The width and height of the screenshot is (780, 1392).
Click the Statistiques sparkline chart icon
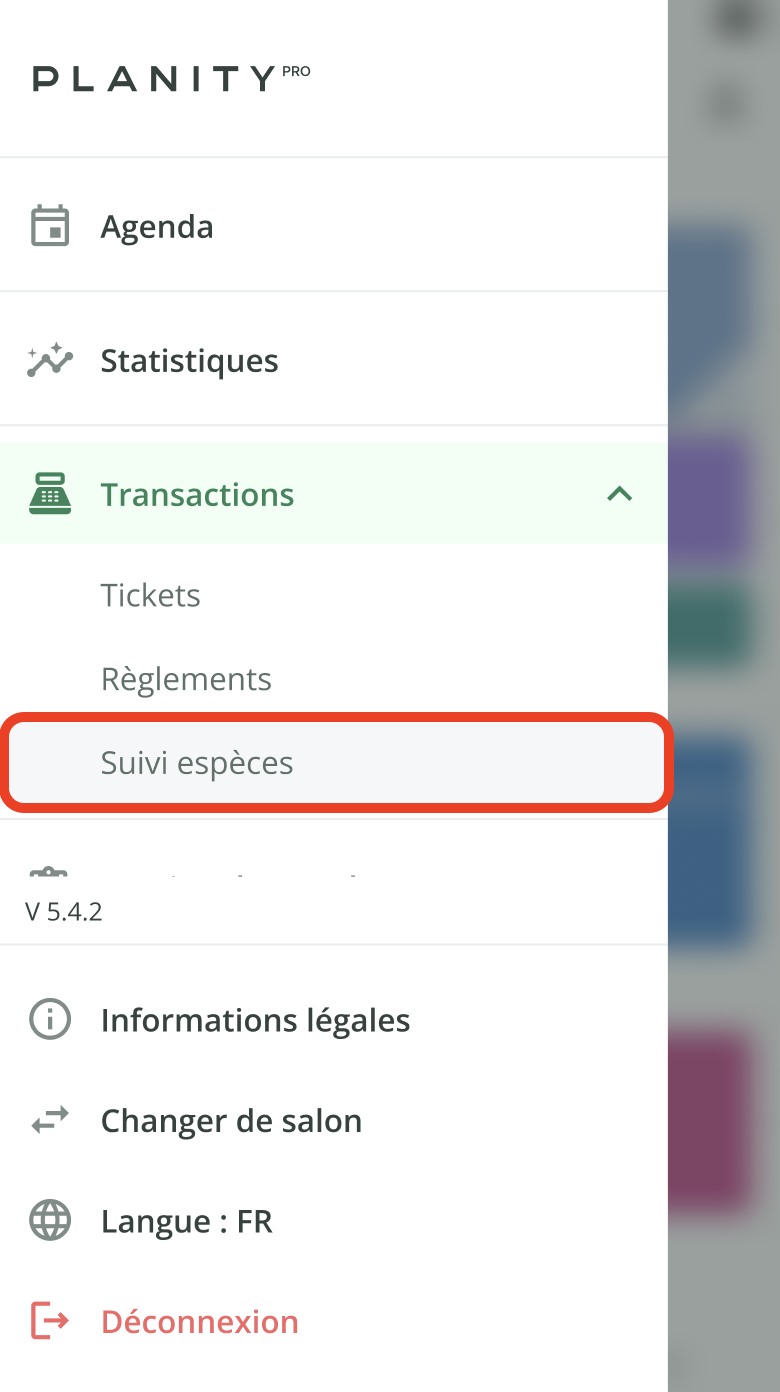point(50,360)
